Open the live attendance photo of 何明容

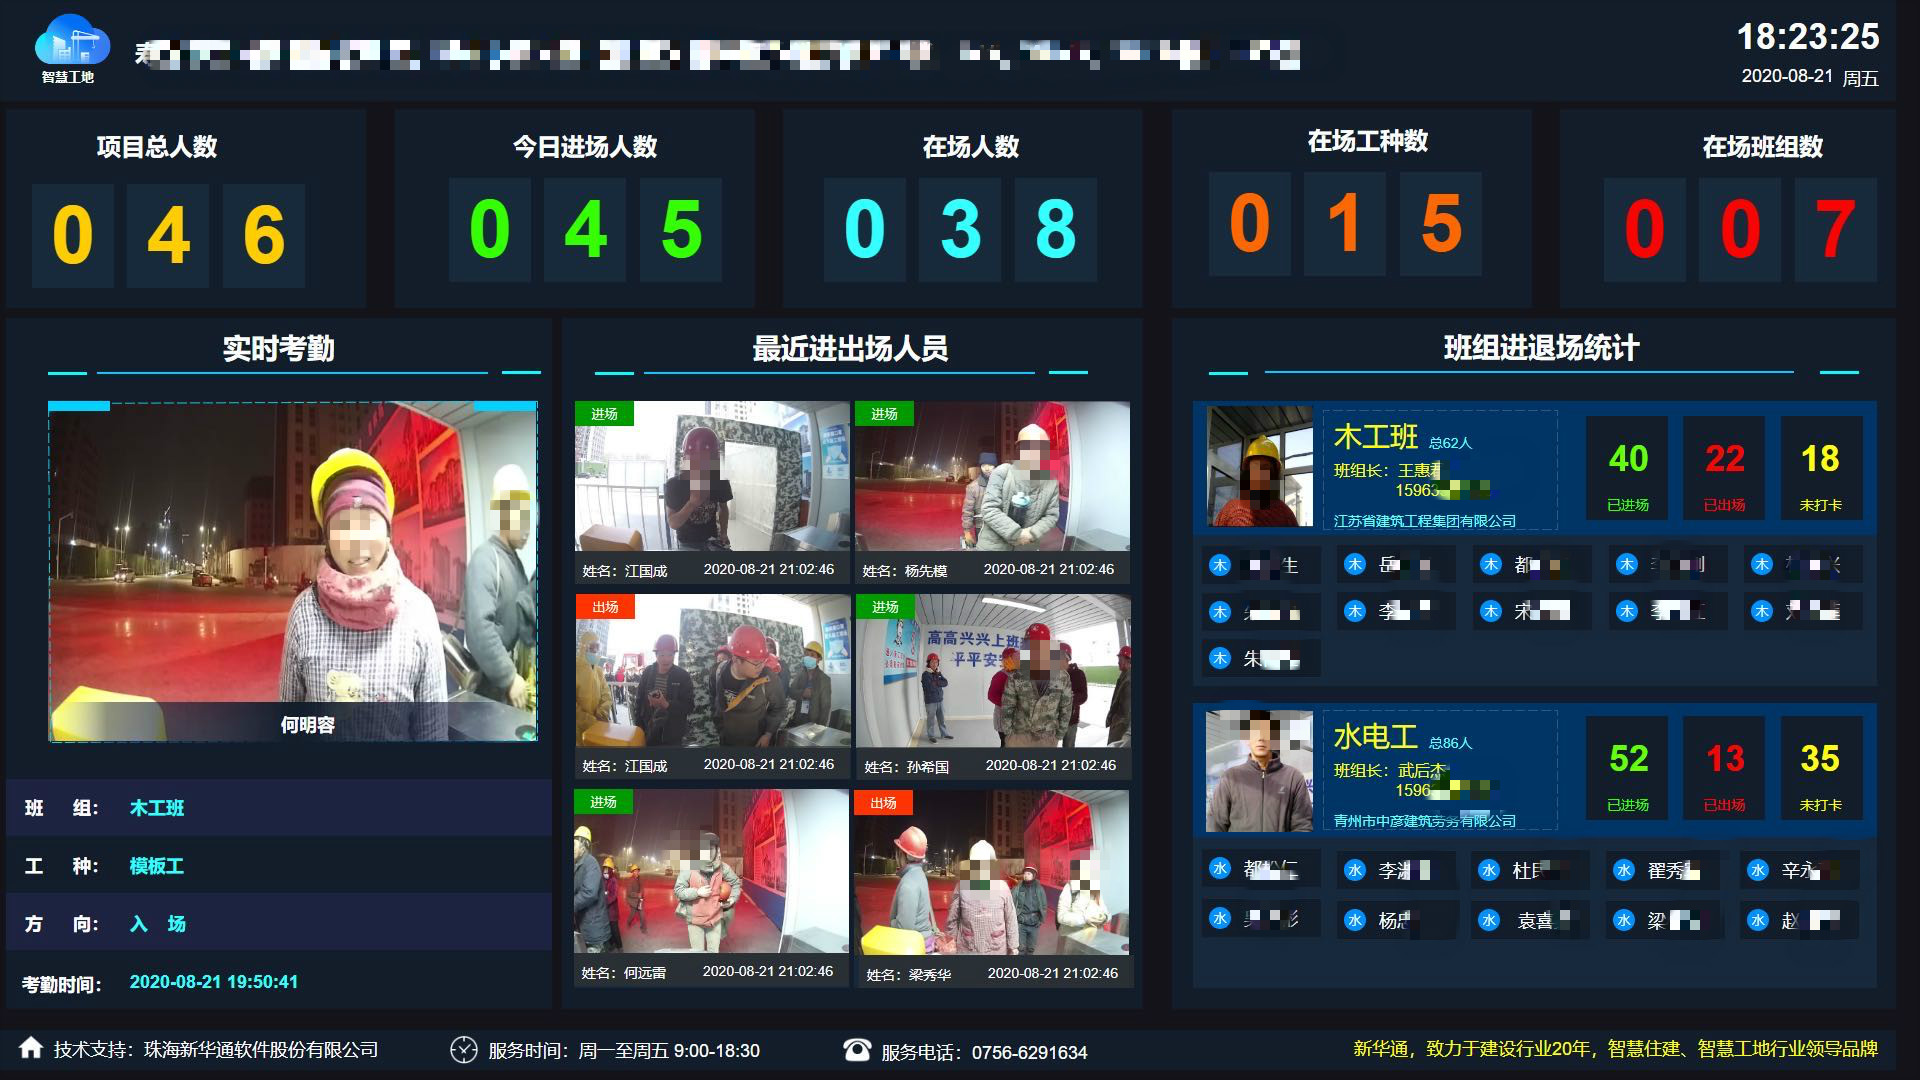point(293,571)
